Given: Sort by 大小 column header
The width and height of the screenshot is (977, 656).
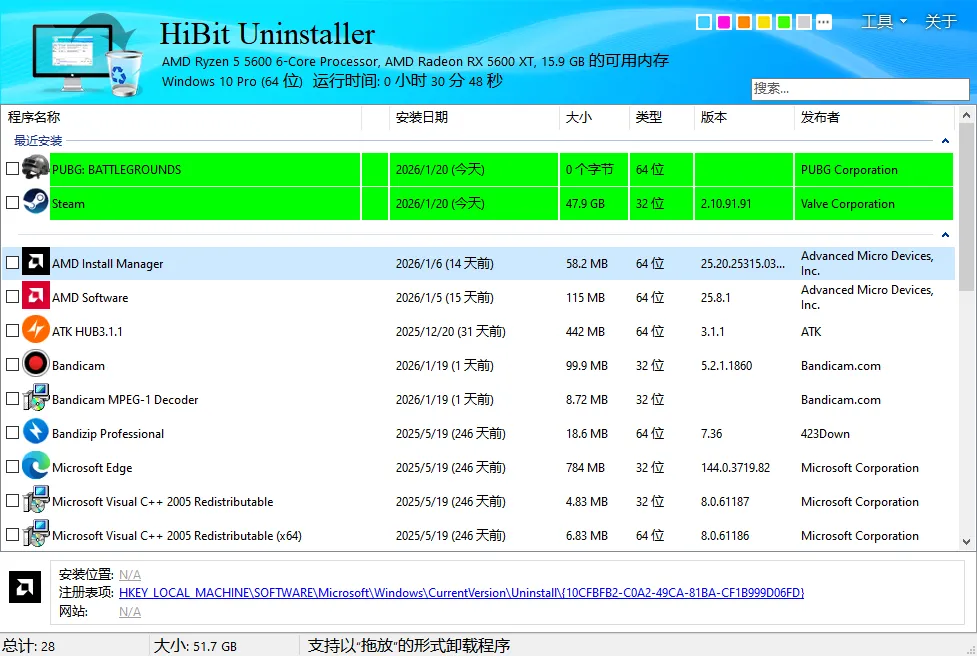Looking at the screenshot, I should click(x=594, y=117).
